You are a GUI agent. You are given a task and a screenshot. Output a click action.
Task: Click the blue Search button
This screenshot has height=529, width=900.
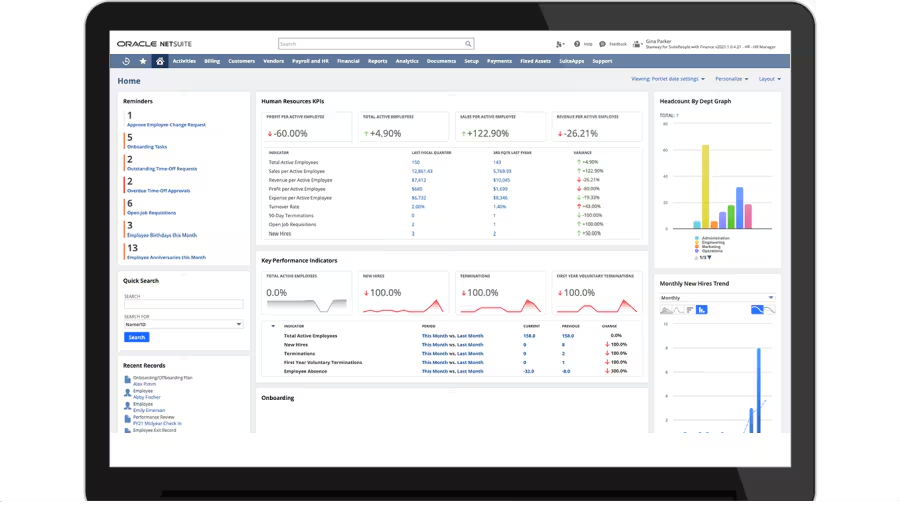pyautogui.click(x=136, y=337)
